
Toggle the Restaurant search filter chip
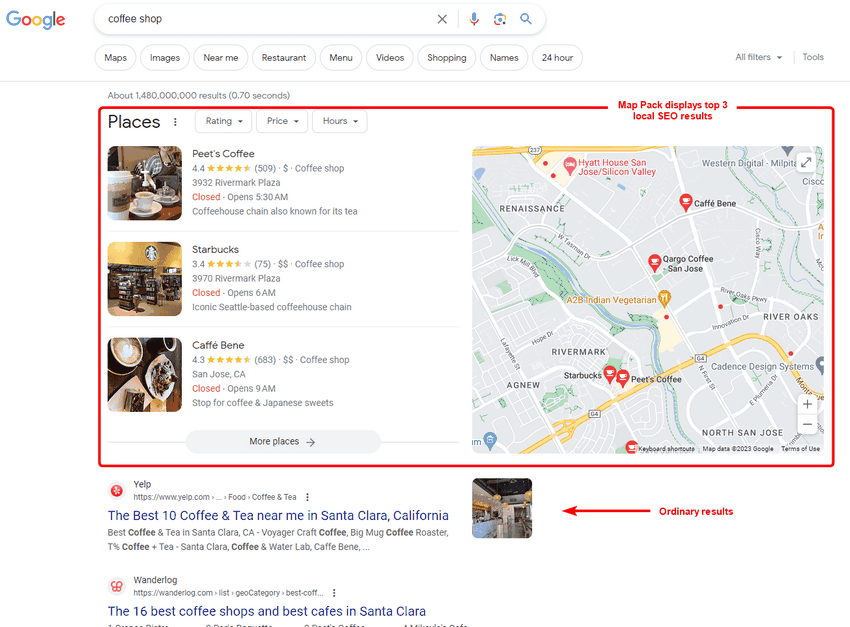point(287,57)
